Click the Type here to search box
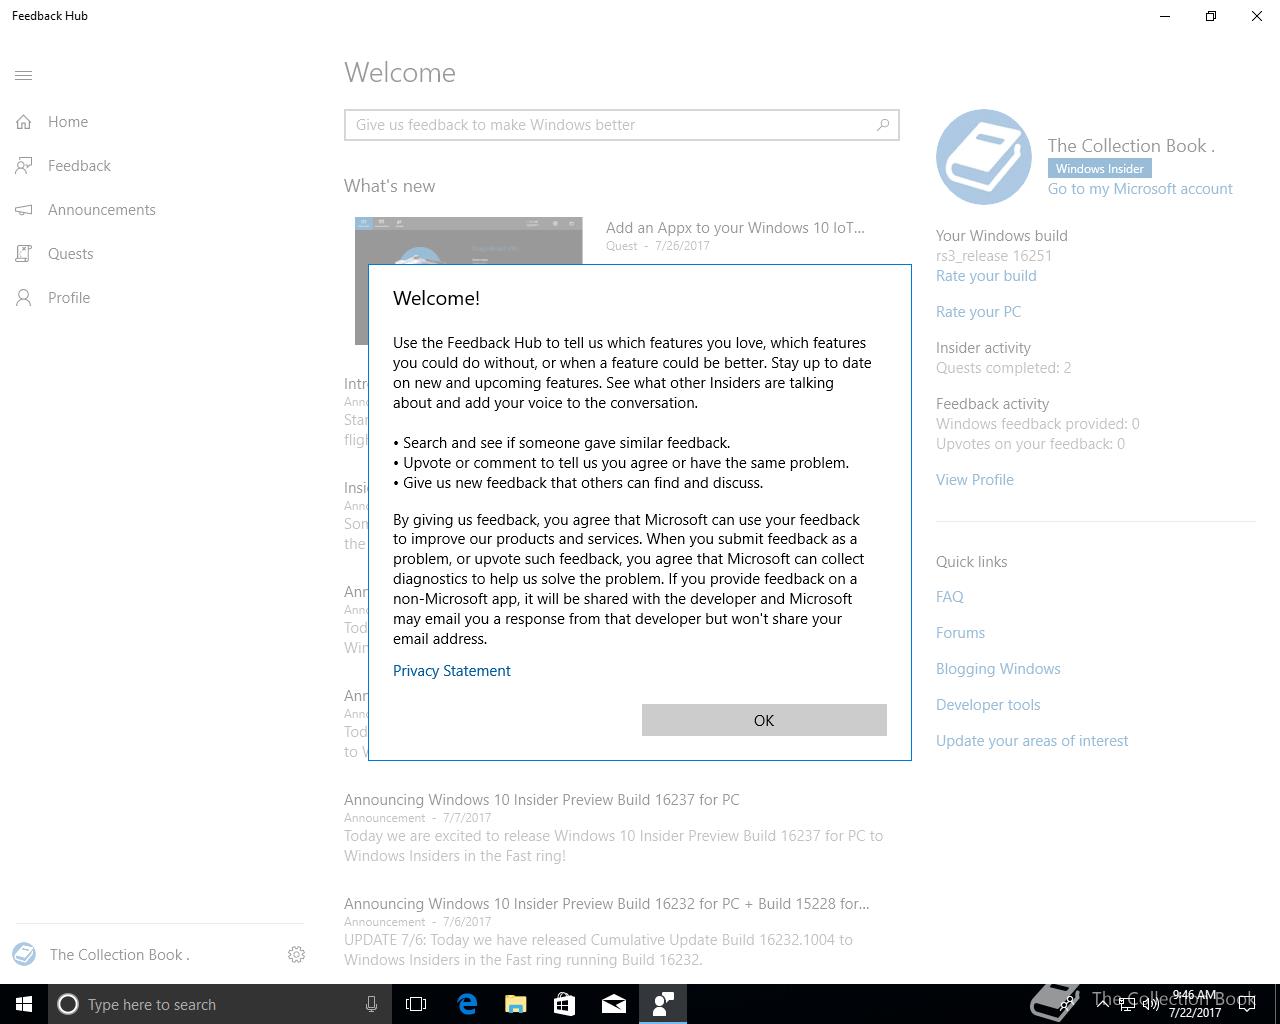1280x1024 pixels. pos(220,1004)
